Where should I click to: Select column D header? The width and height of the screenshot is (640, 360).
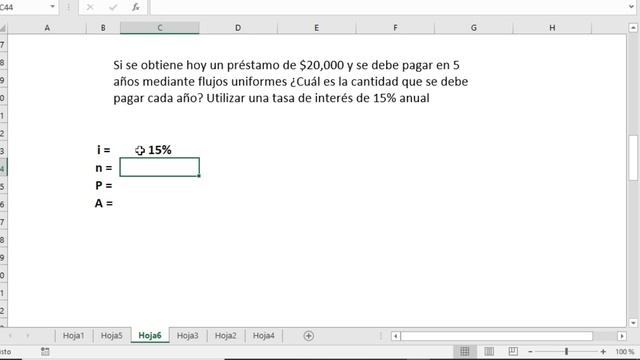(x=238, y=28)
